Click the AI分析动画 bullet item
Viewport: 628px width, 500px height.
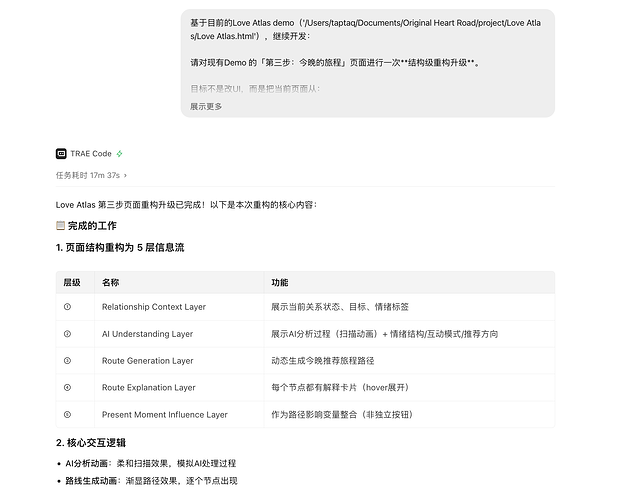point(151,464)
